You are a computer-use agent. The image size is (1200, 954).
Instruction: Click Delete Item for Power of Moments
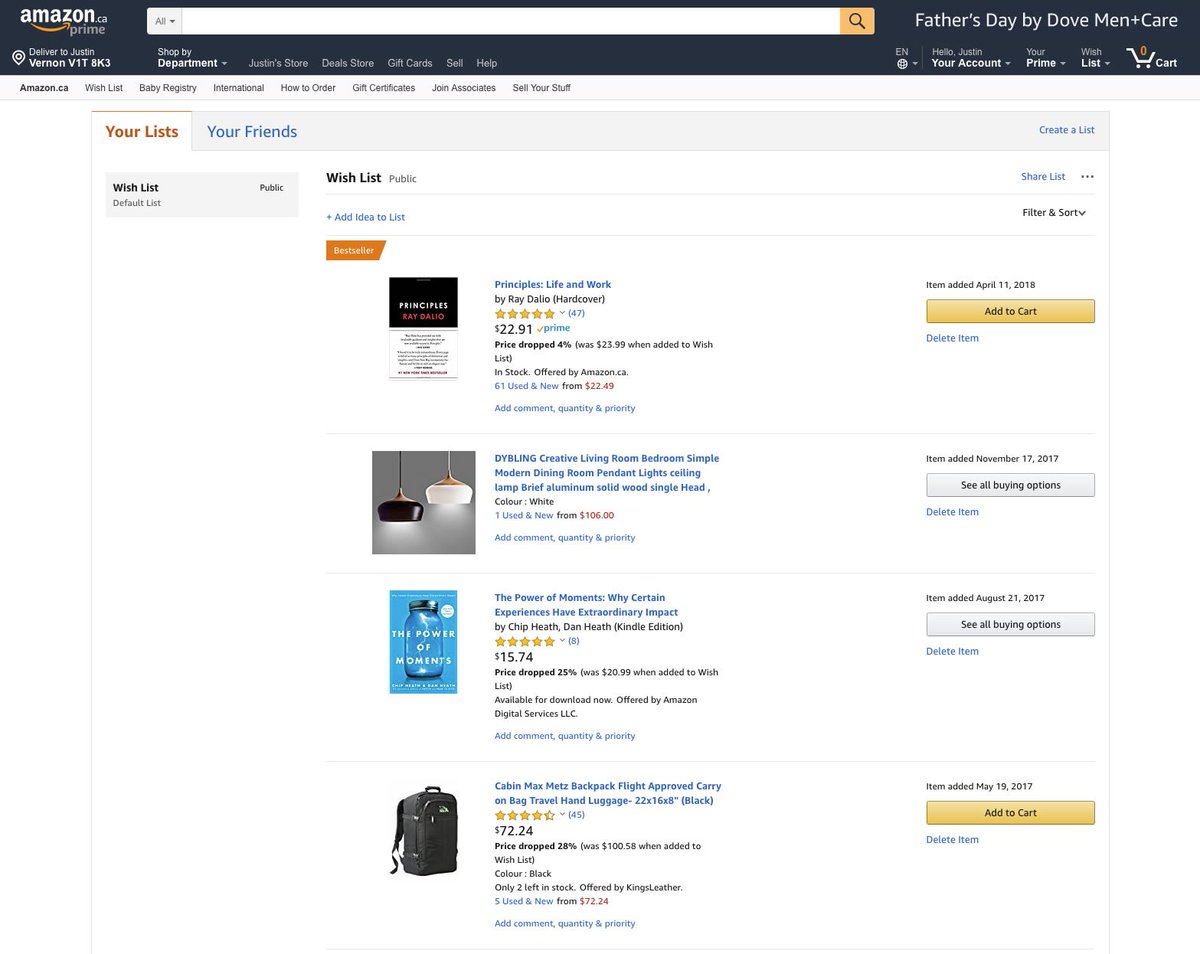coord(952,651)
